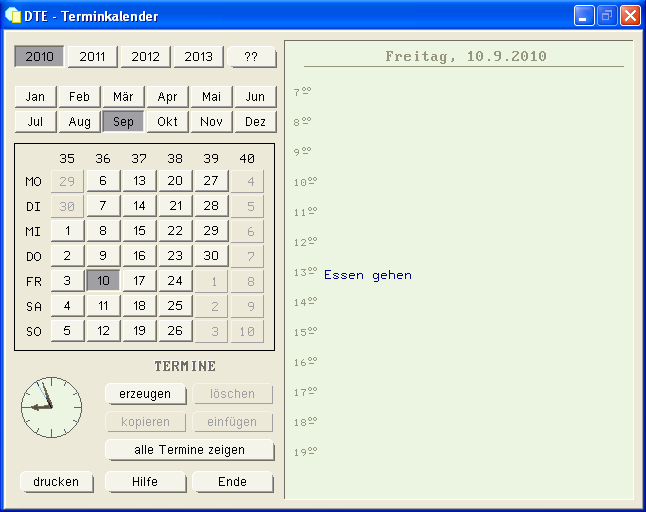The width and height of the screenshot is (646, 512).
Task: Select month Okt
Action: [168, 122]
